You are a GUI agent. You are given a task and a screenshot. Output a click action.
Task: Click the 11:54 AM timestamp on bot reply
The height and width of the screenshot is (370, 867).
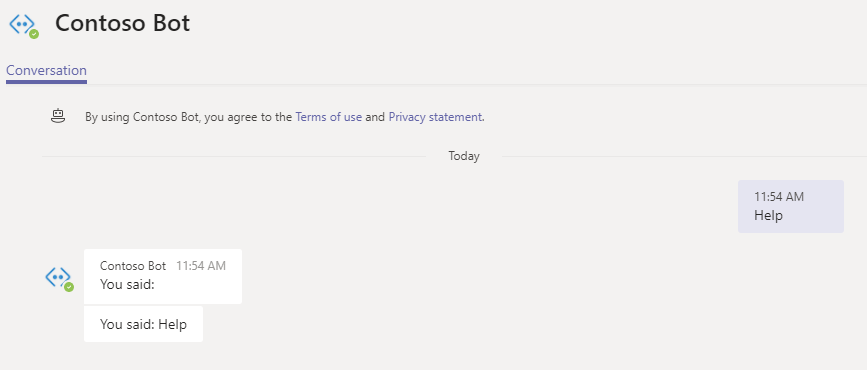click(201, 266)
